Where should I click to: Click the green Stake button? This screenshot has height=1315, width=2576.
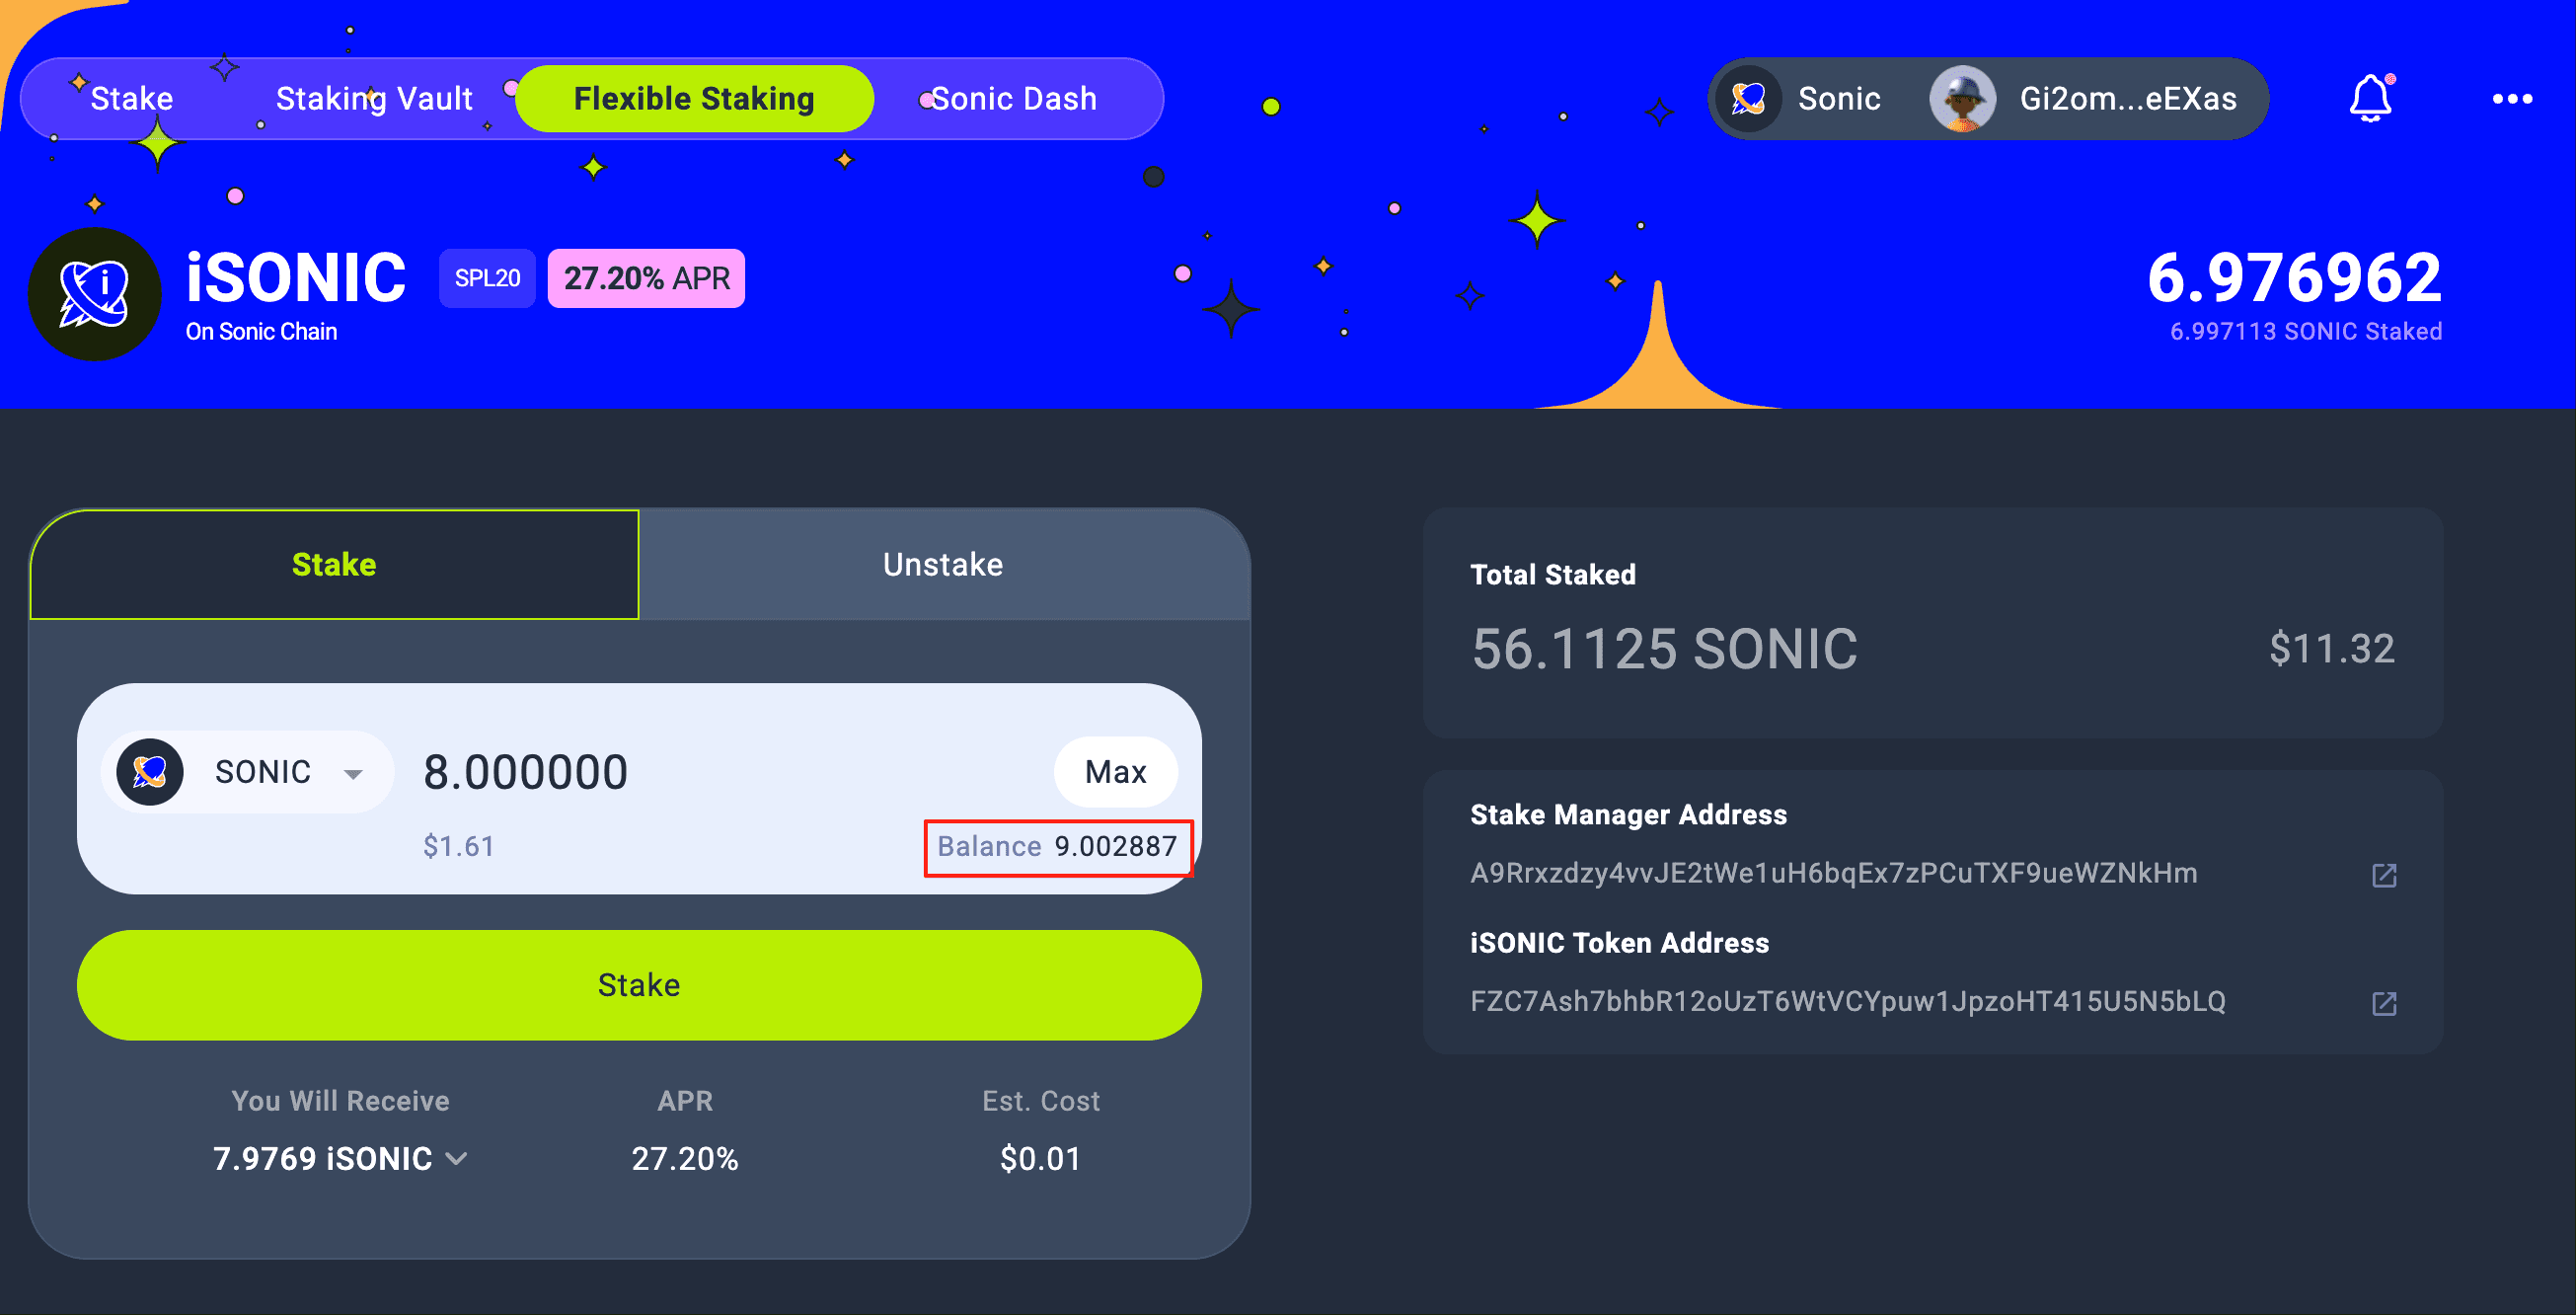coord(639,984)
